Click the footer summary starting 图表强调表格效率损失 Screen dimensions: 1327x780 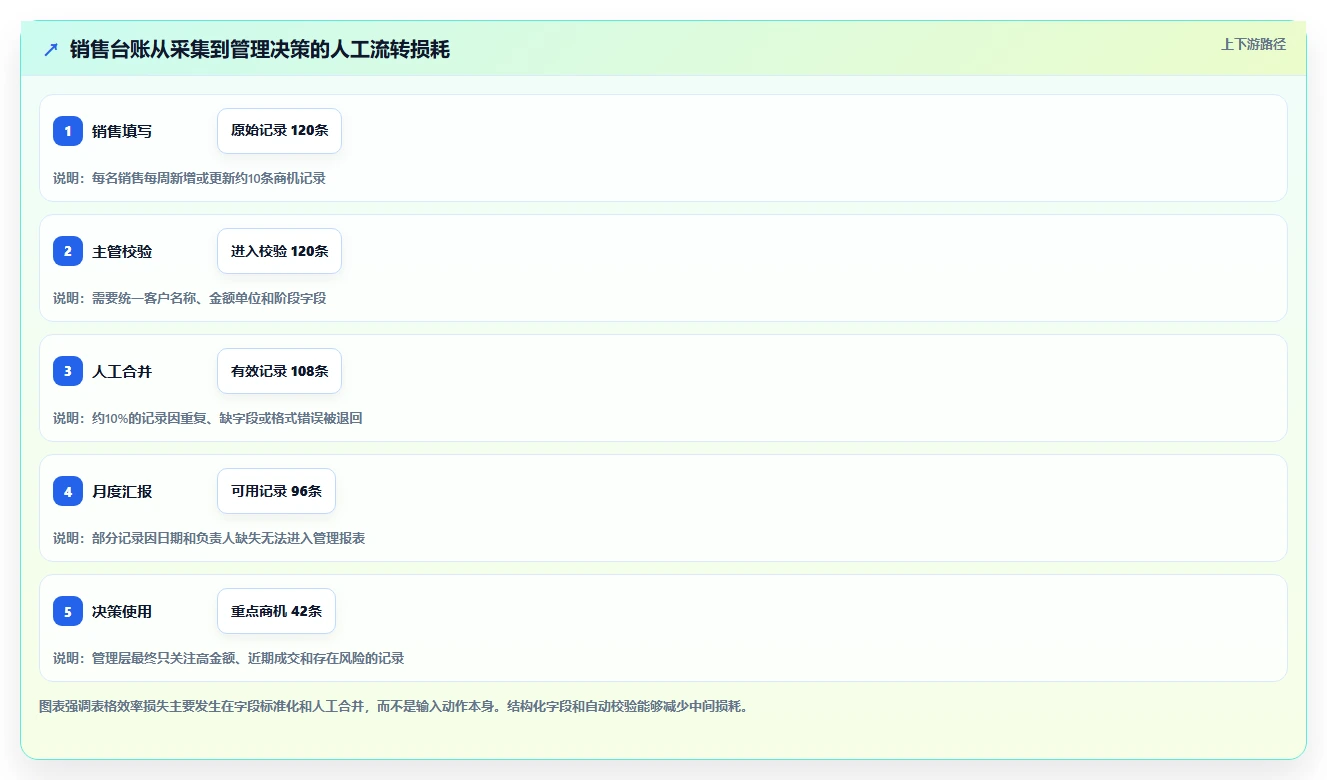point(393,706)
